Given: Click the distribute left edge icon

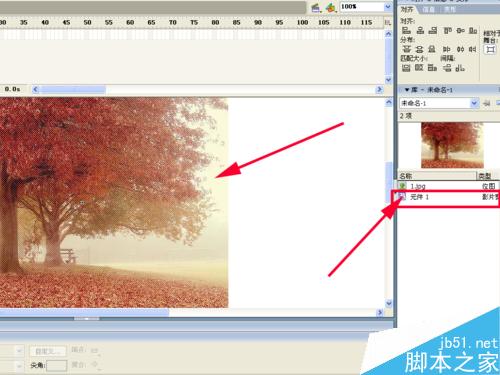Looking at the screenshot, I should point(447,49).
